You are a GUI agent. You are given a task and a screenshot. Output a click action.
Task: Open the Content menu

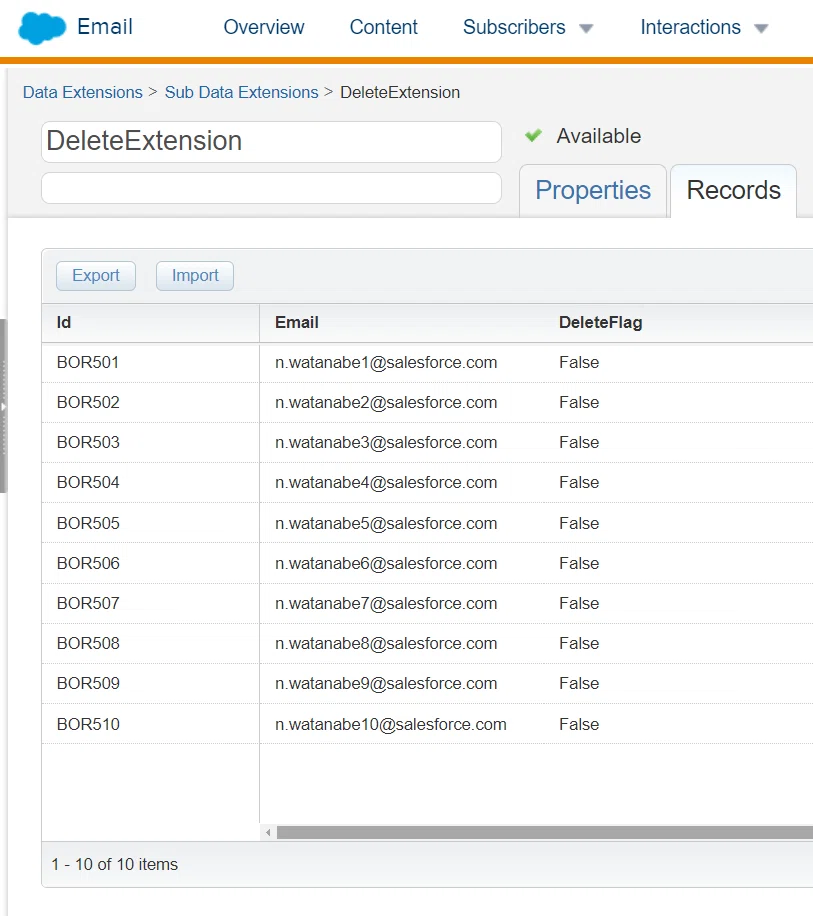[x=384, y=27]
